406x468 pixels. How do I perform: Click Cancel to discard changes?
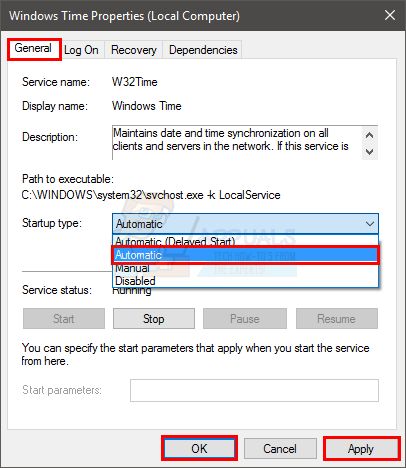[280, 449]
